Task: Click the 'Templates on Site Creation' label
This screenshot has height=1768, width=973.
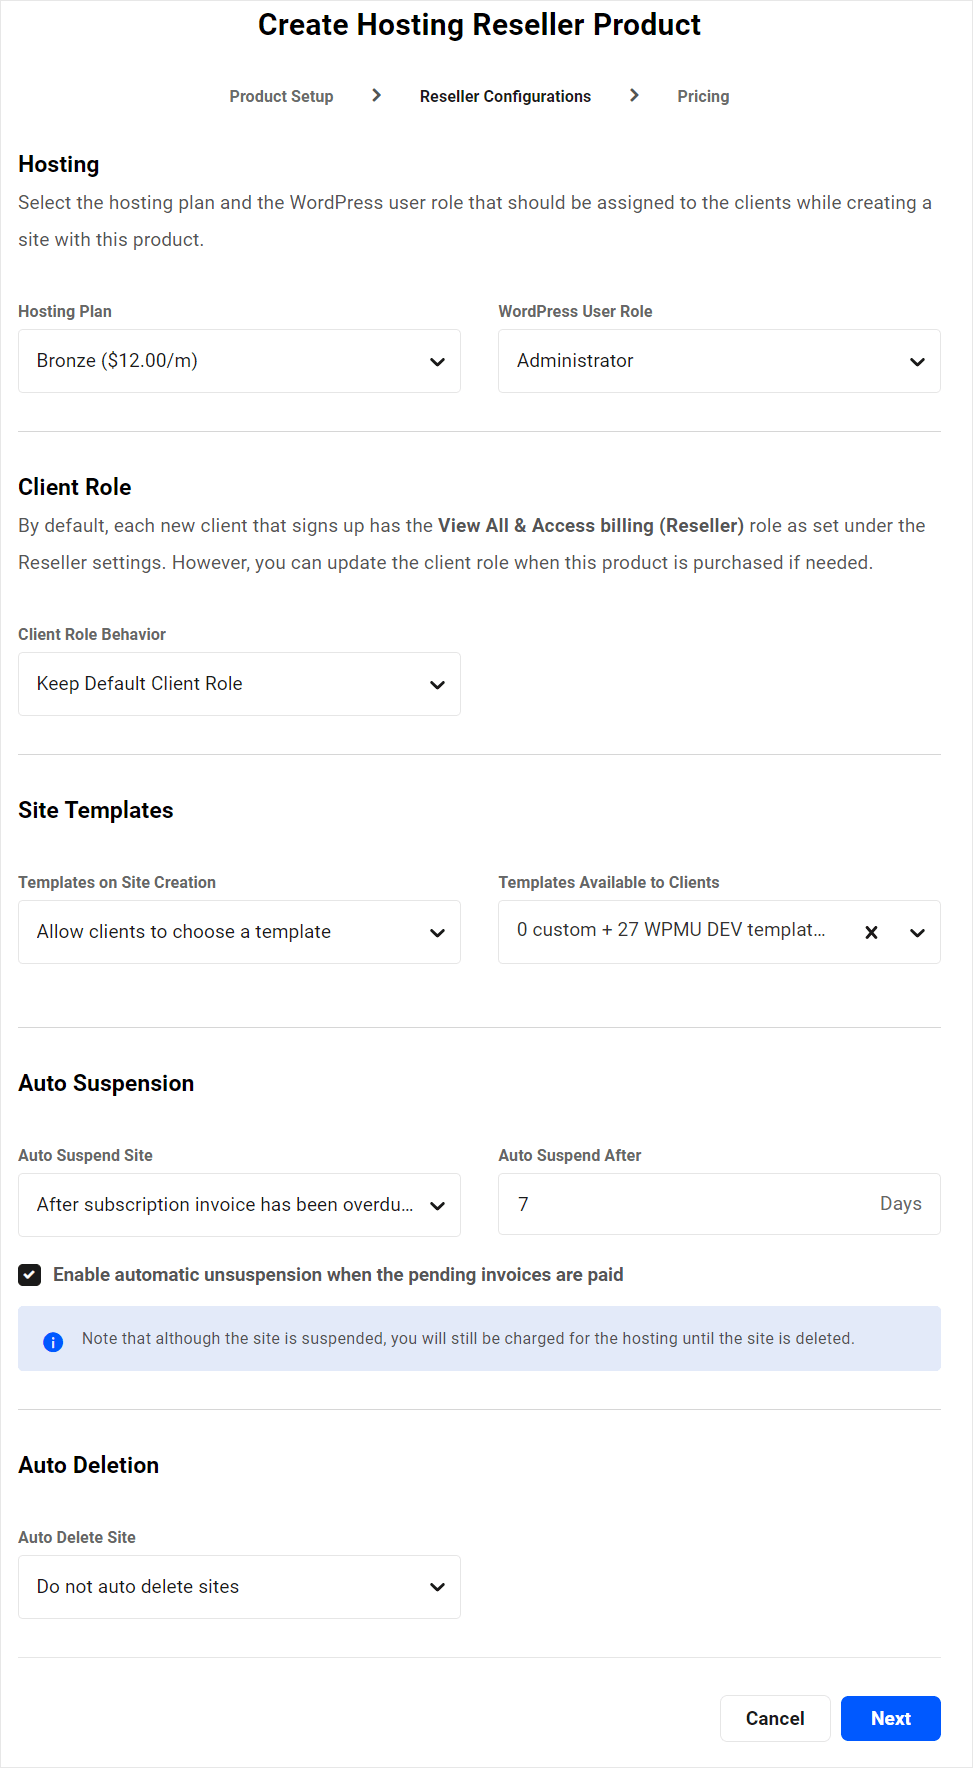Action: [x=117, y=882]
